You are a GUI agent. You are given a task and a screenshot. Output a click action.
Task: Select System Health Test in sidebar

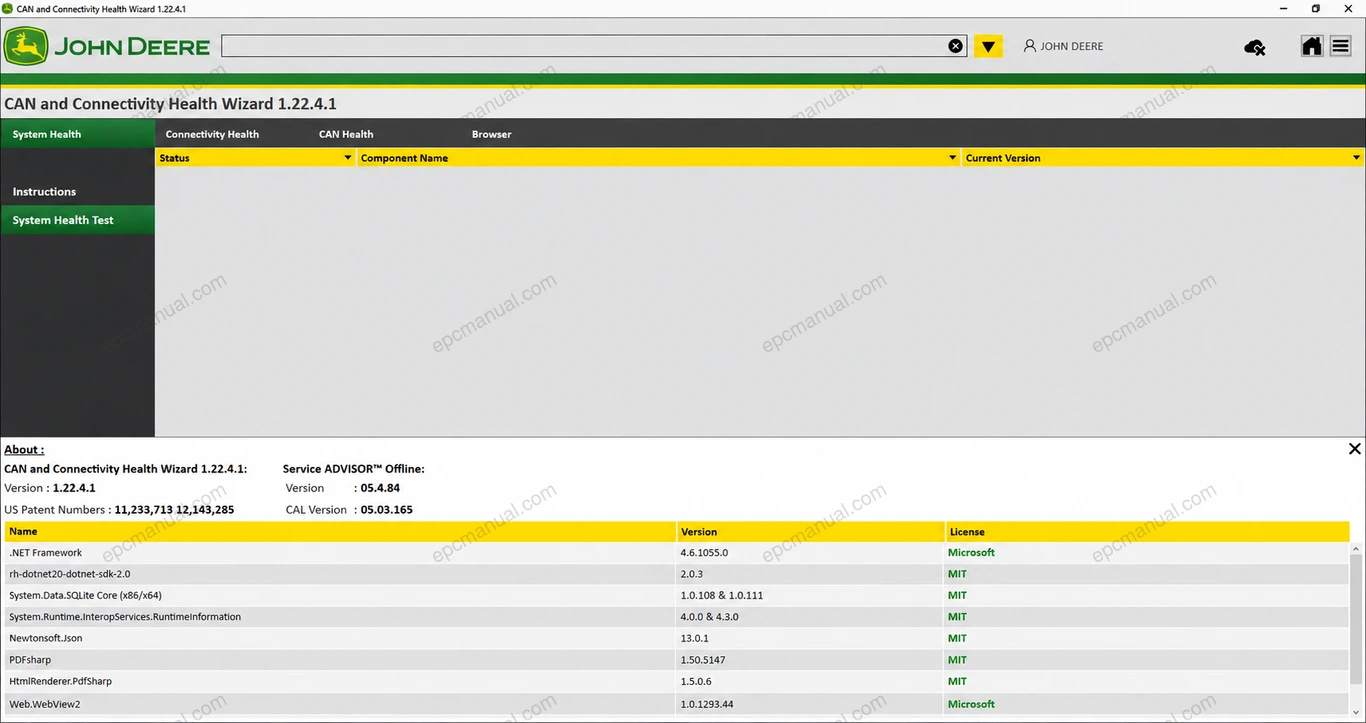78,220
